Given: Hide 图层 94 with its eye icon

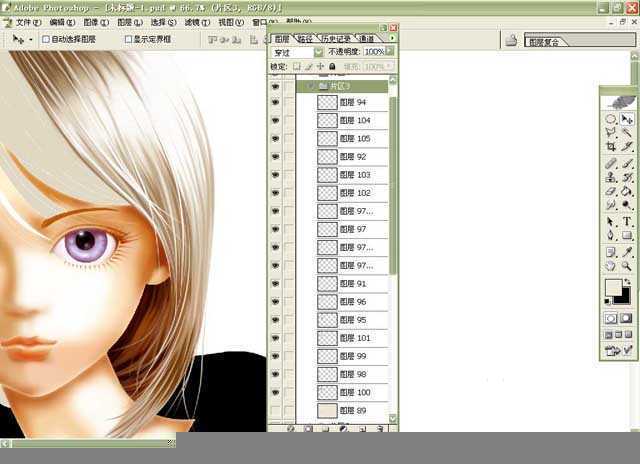Looking at the screenshot, I should pyautogui.click(x=276, y=102).
